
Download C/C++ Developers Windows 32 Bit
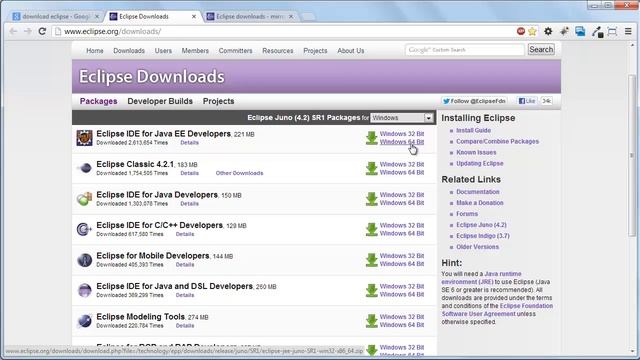(x=402, y=225)
